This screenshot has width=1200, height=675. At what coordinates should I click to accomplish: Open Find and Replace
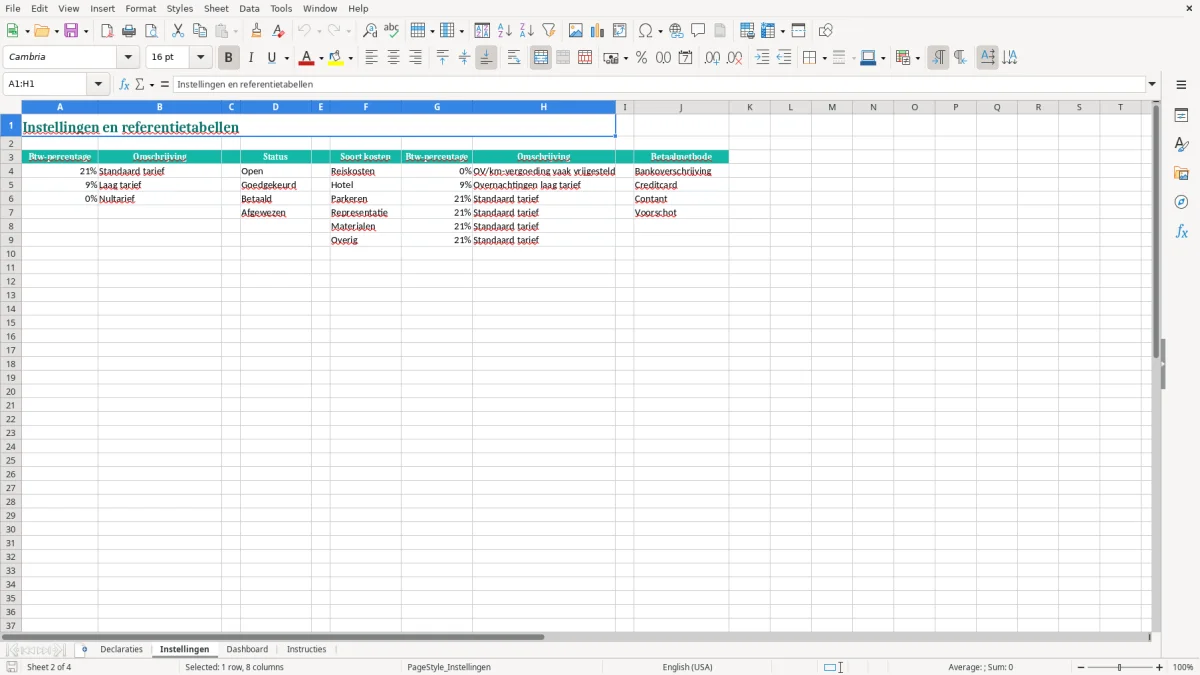click(x=370, y=31)
